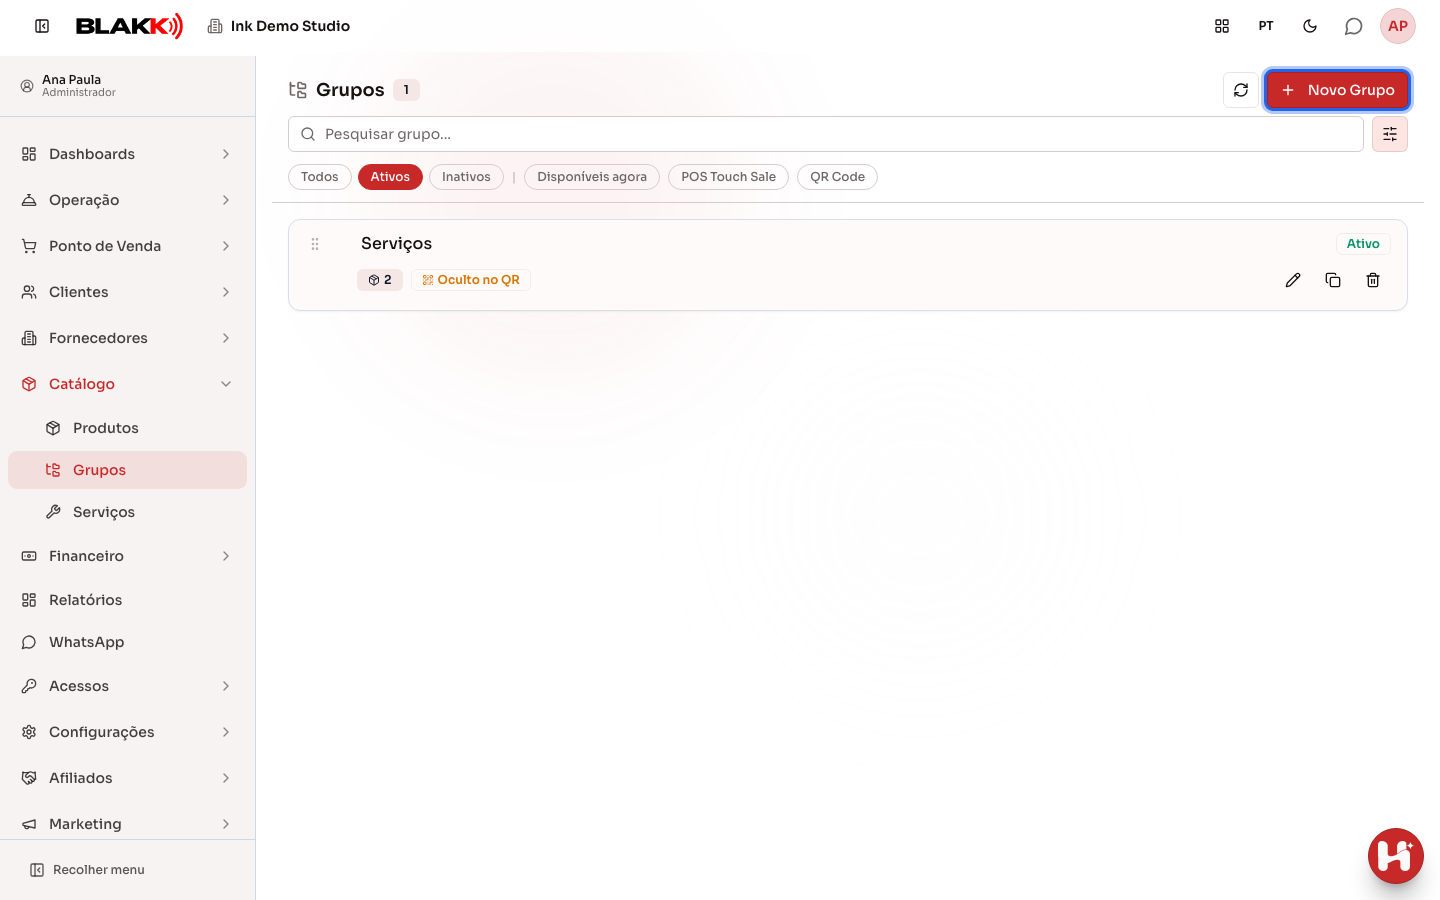Expand the Fornecedores menu
Image resolution: width=1440 pixels, height=900 pixels.
point(127,338)
